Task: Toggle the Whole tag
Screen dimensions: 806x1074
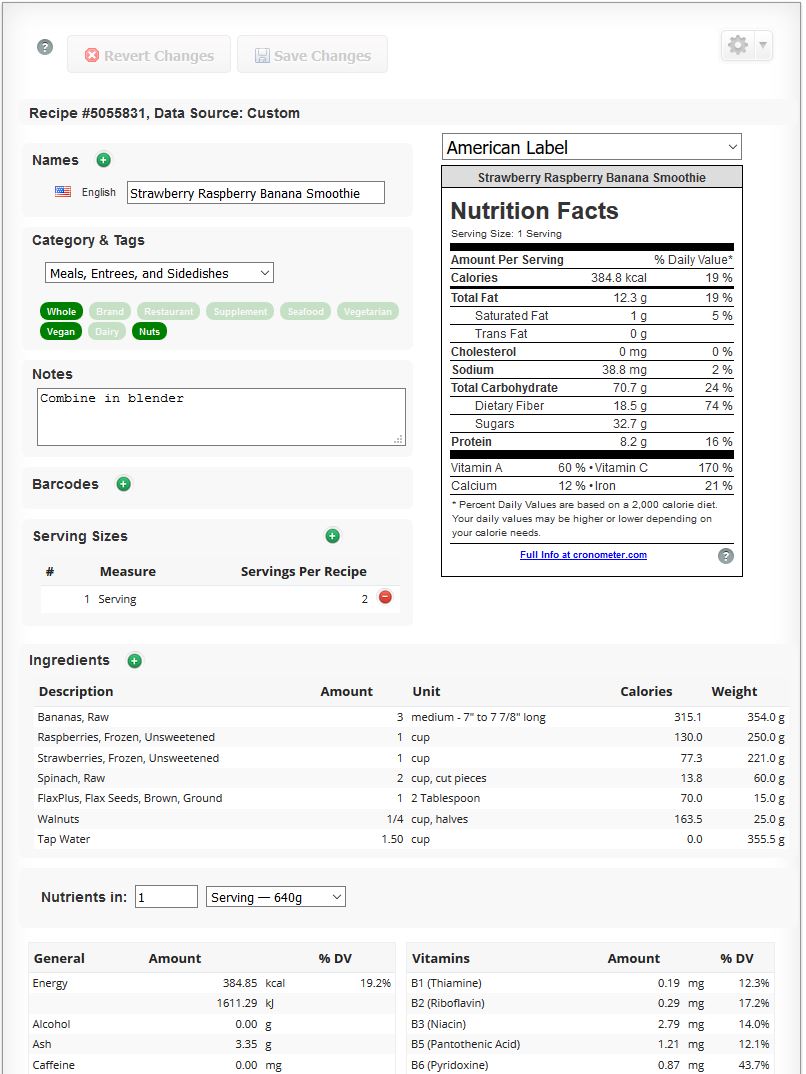Action: [61, 312]
